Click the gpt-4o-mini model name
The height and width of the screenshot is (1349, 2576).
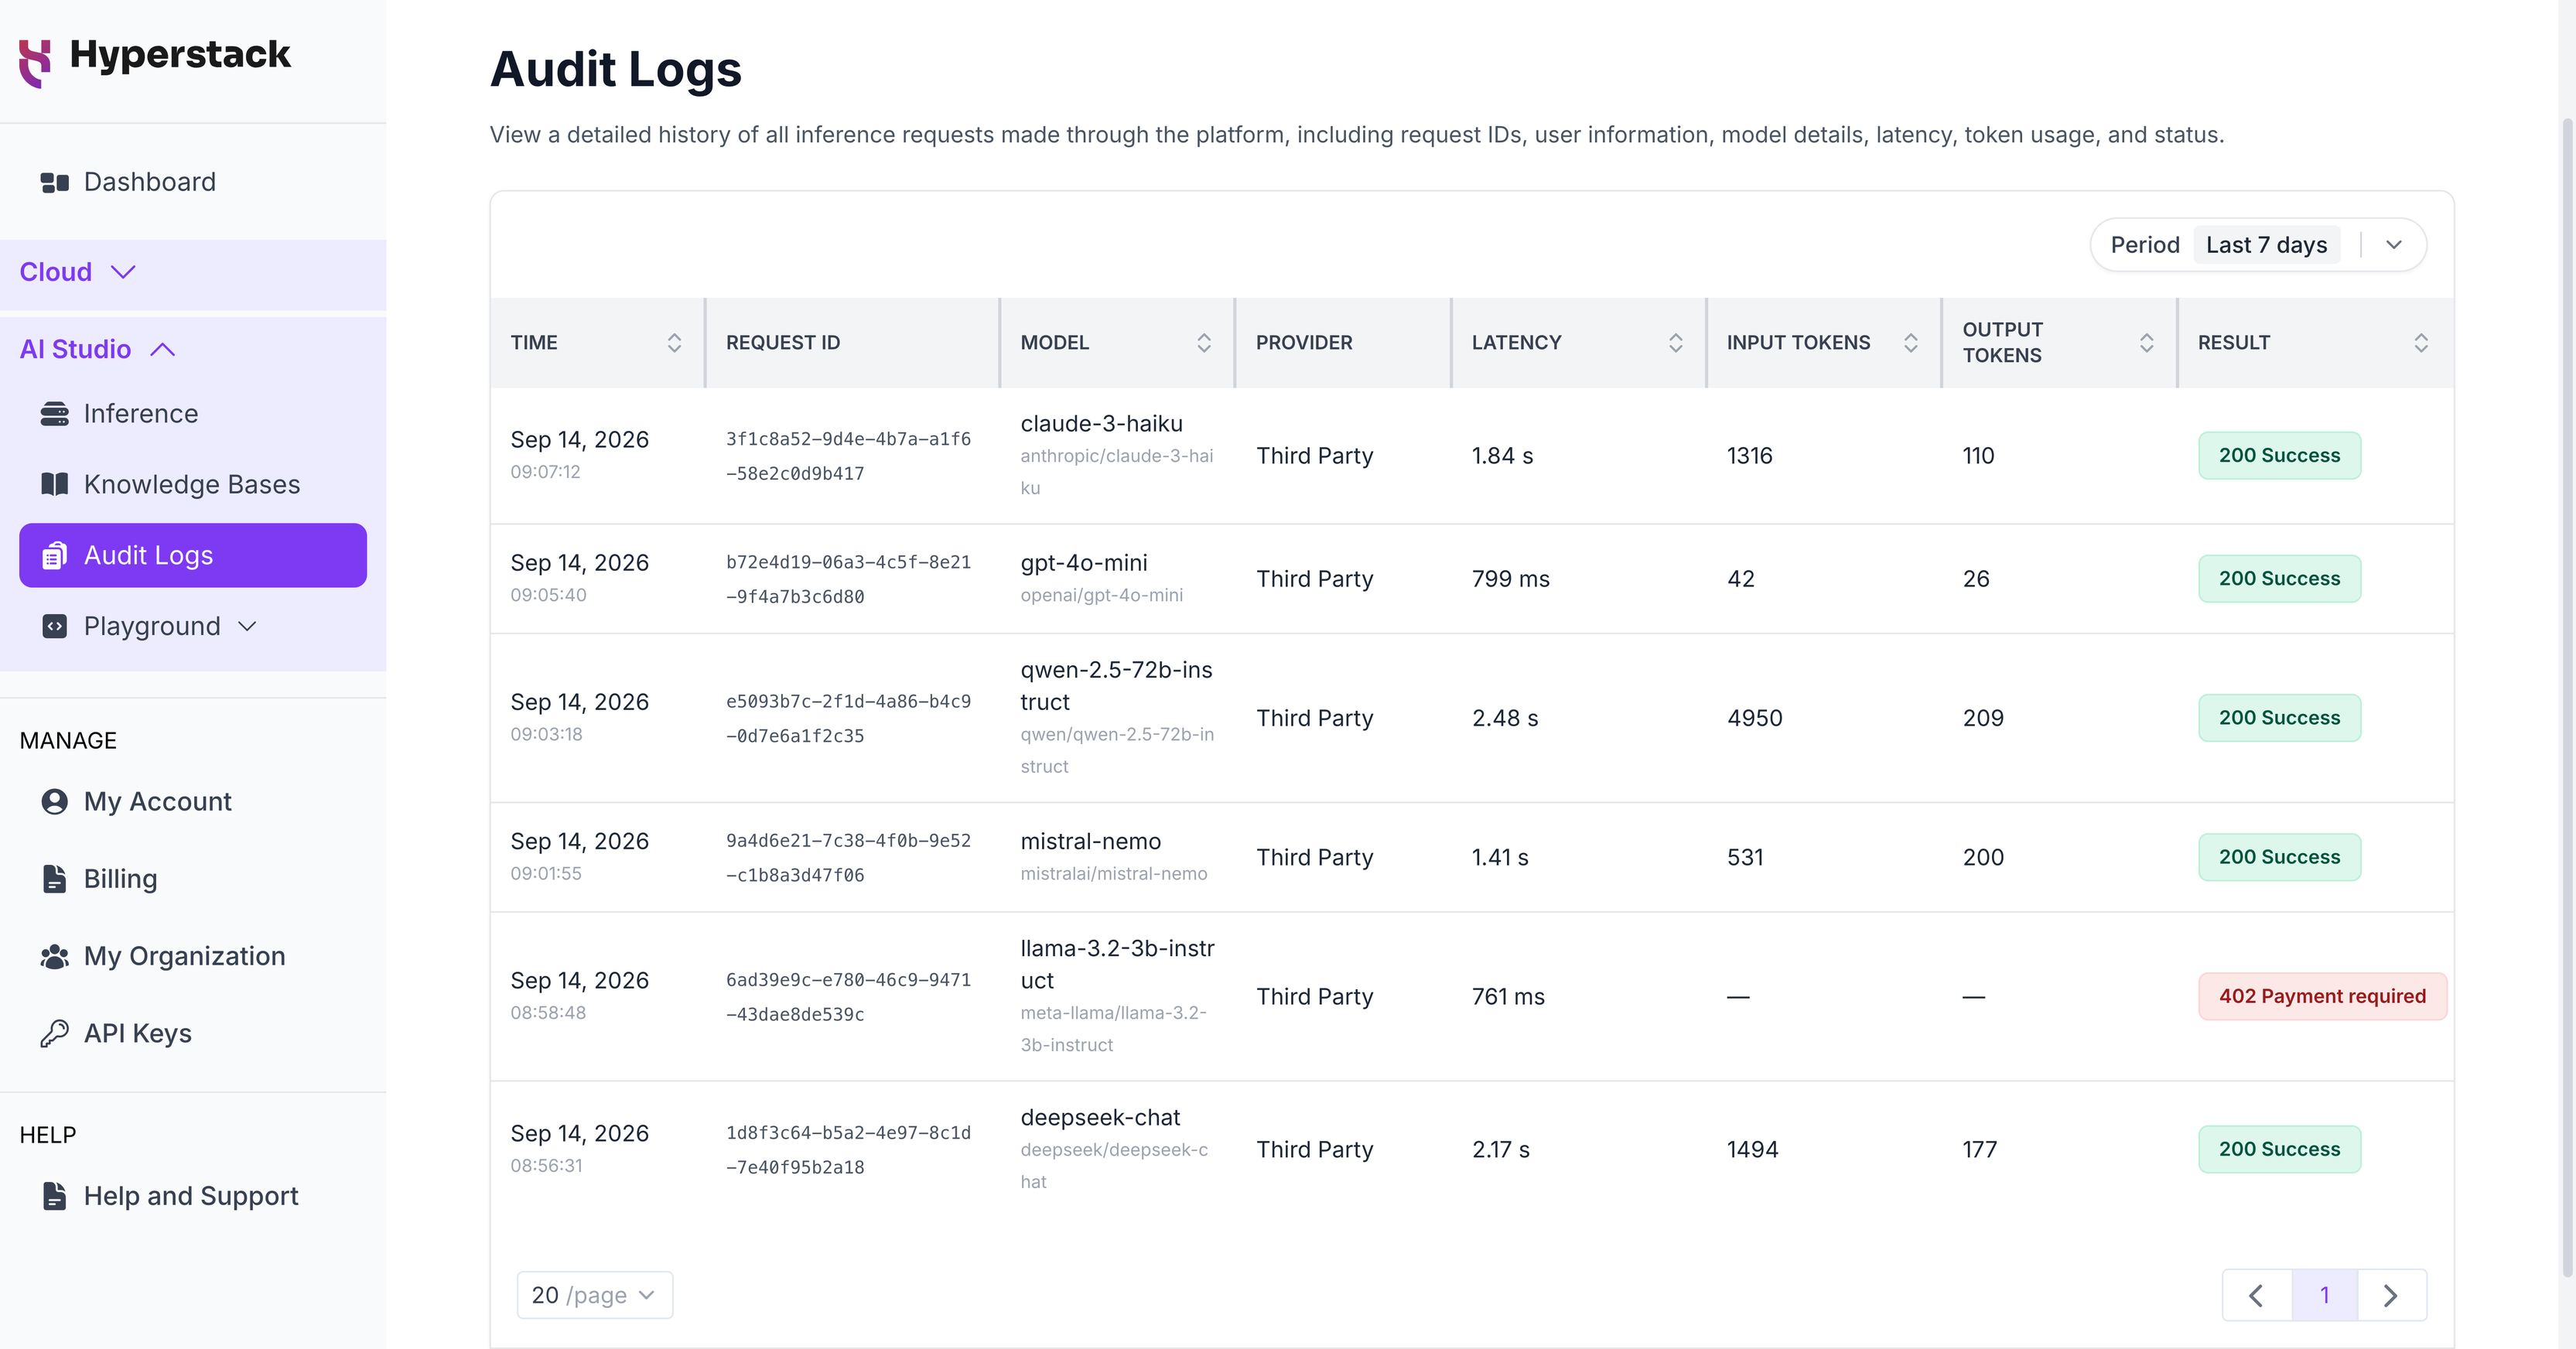pyautogui.click(x=1084, y=563)
